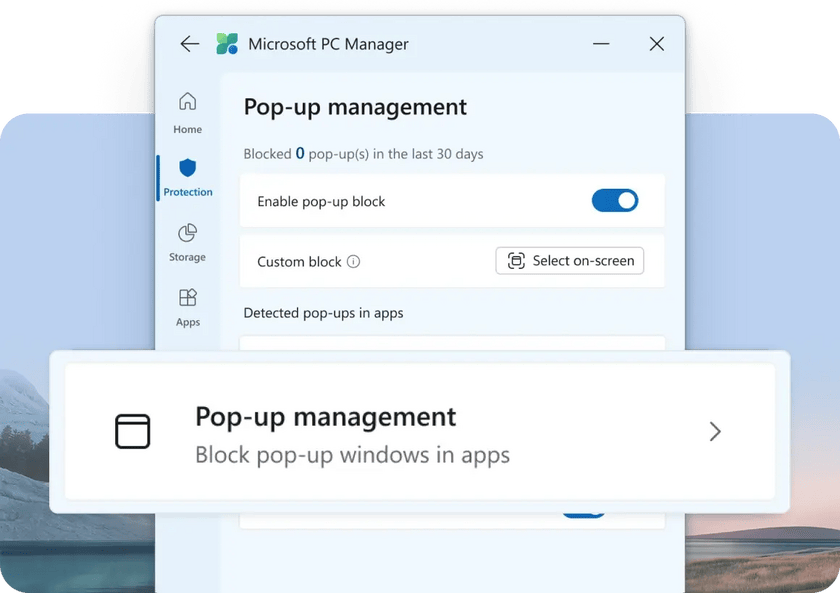Switch to the Apps section via its label
The width and height of the screenshot is (840, 593).
(x=187, y=321)
